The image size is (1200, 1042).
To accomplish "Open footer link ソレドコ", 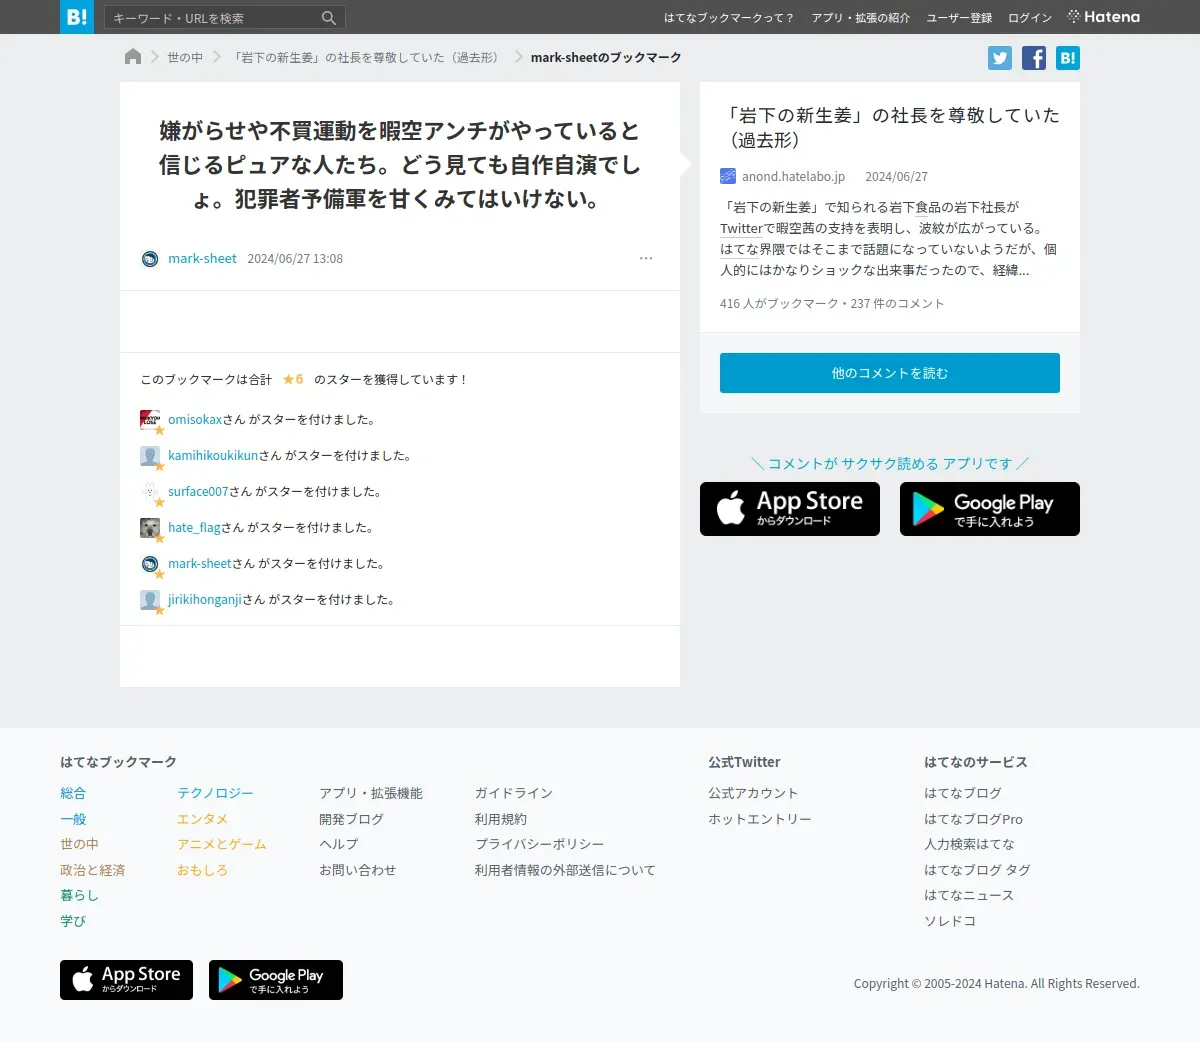I will tap(950, 921).
